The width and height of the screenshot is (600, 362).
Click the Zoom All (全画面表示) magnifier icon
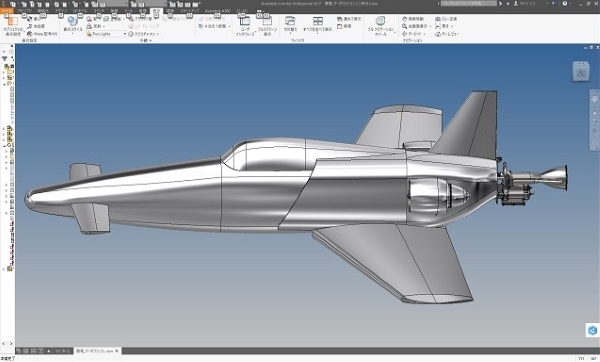404,26
